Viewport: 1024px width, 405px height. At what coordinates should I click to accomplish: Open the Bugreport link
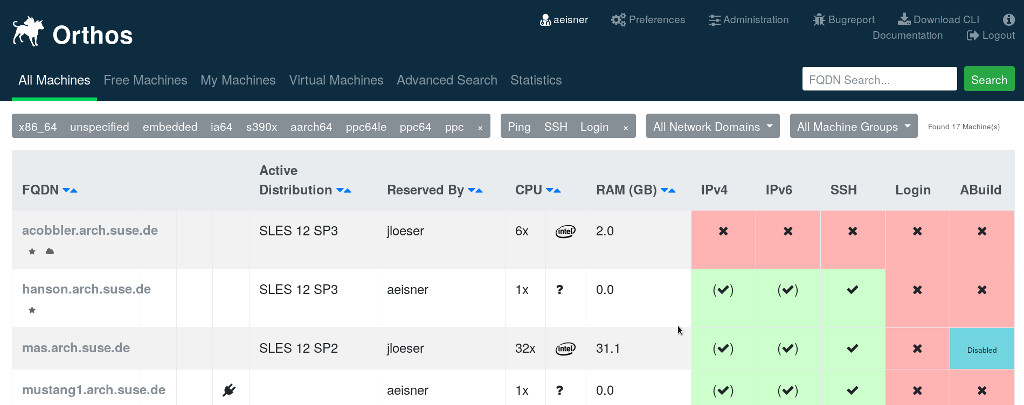[x=844, y=20]
